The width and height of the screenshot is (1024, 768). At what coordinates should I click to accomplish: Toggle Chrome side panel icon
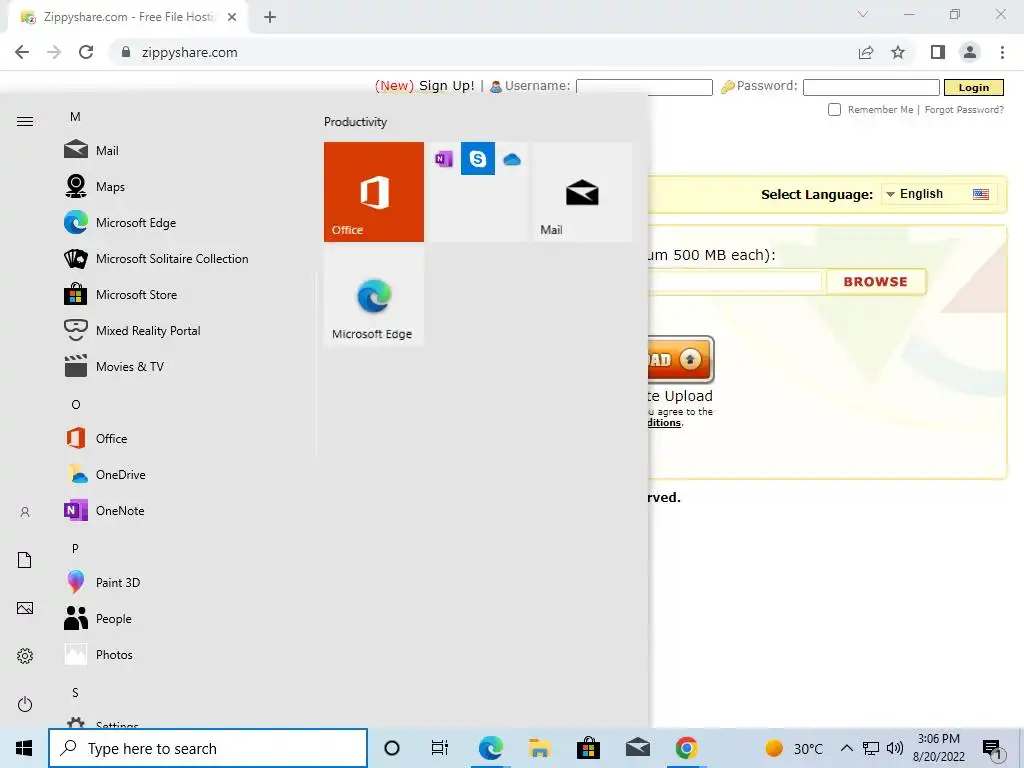pyautogui.click(x=938, y=52)
